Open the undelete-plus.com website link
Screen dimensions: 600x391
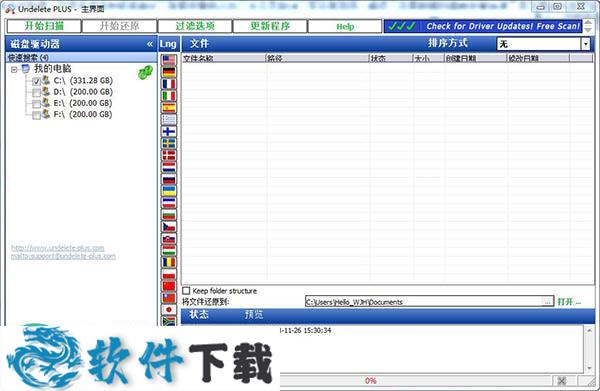tap(57, 248)
